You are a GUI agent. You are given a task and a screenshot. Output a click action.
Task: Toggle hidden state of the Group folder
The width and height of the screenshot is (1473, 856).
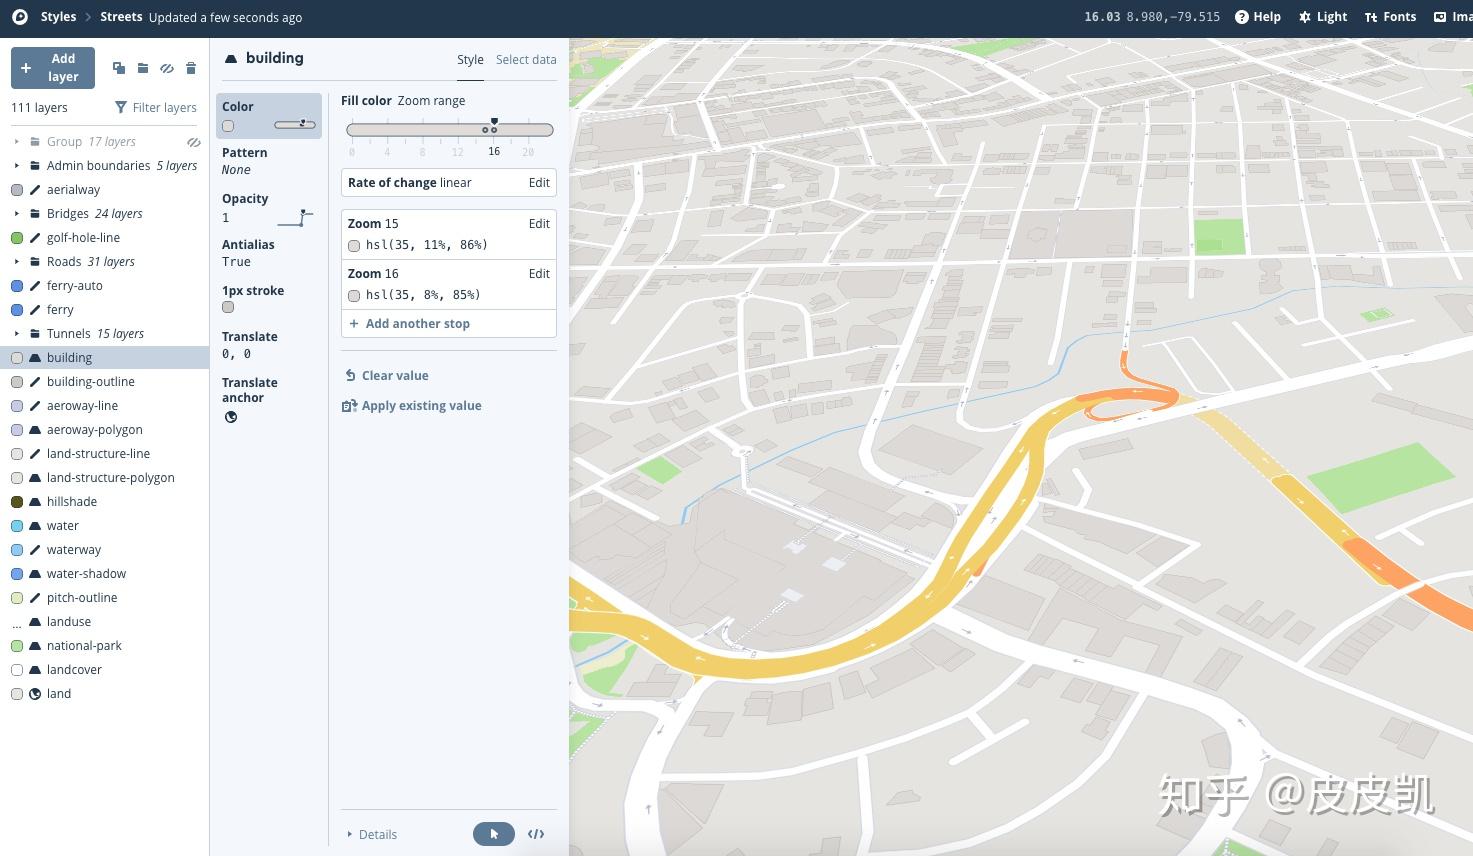pyautogui.click(x=193, y=141)
